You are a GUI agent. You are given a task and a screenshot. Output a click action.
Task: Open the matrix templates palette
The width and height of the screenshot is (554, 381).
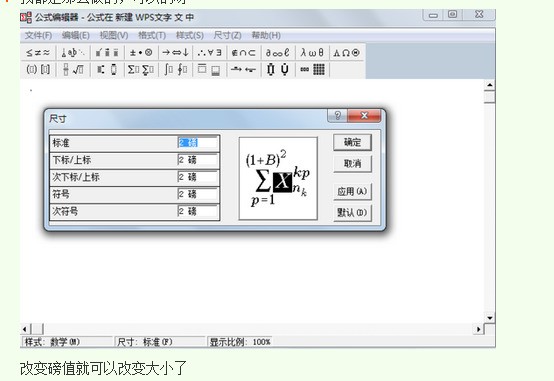coord(312,69)
